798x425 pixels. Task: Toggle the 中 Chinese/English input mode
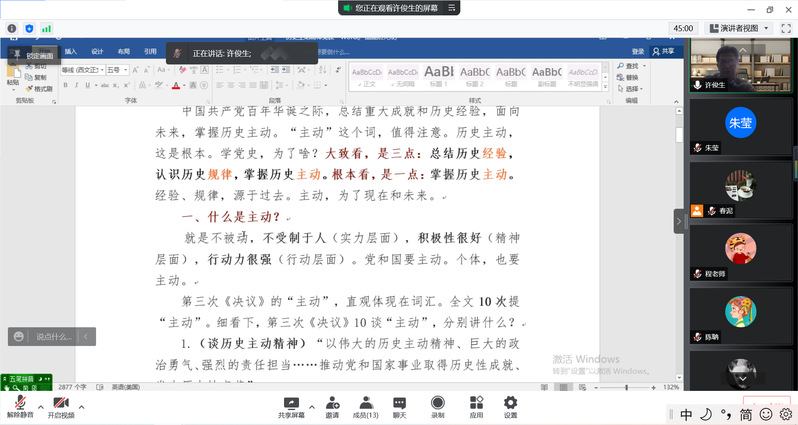pyautogui.click(x=686, y=414)
